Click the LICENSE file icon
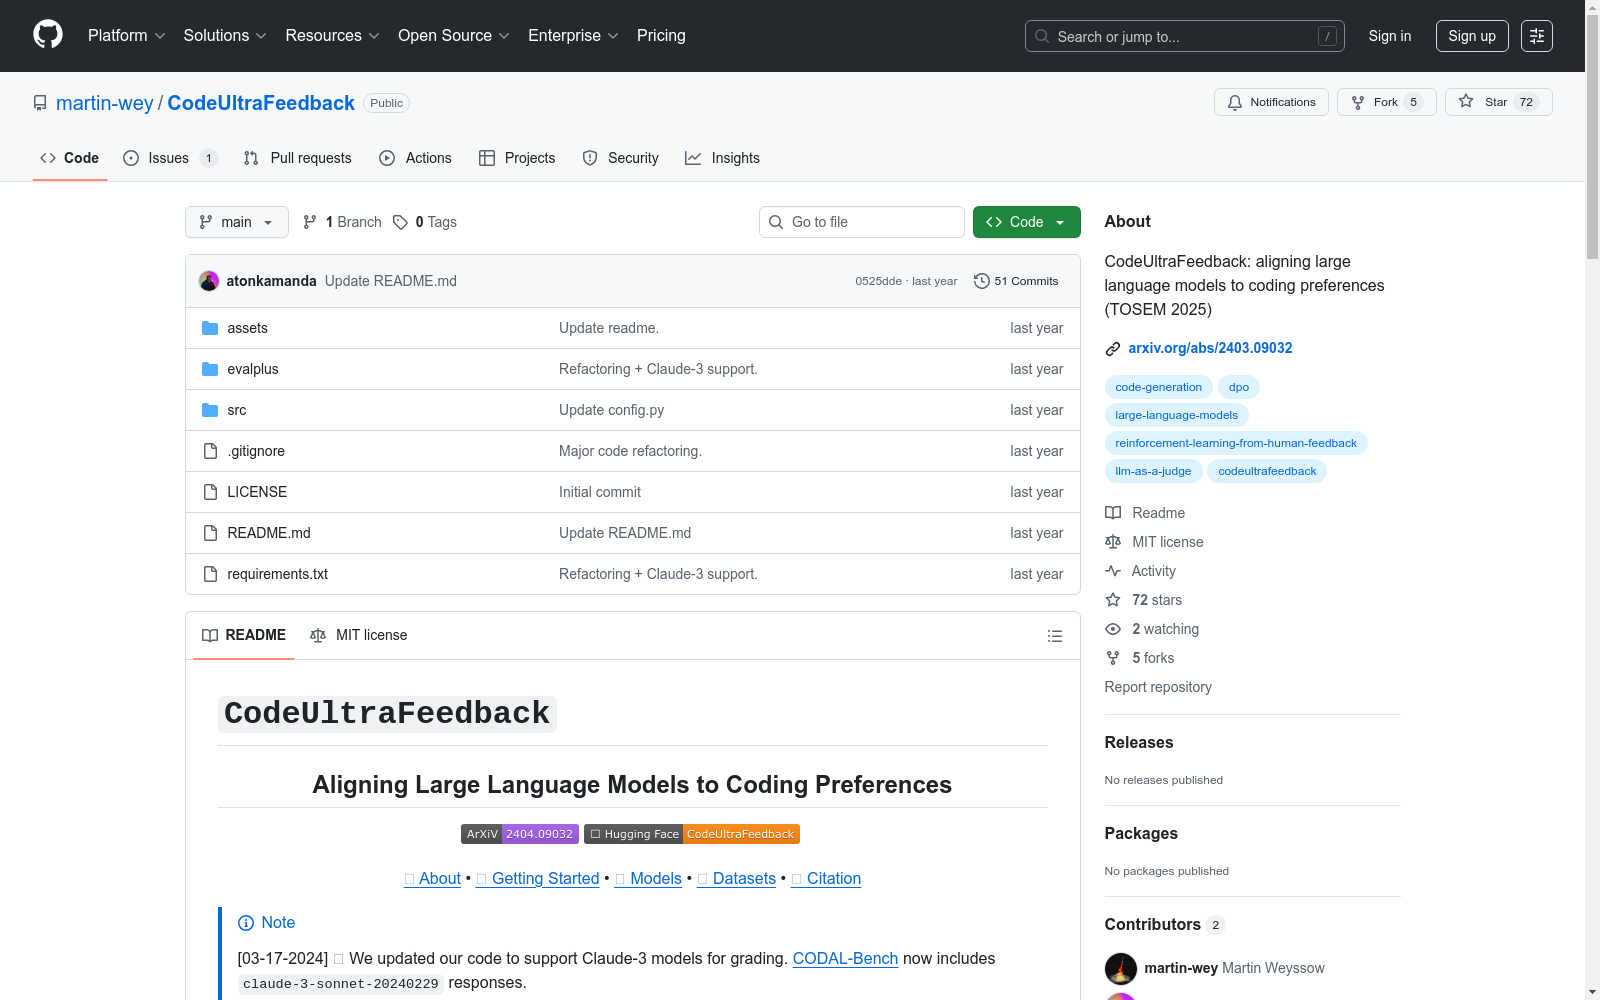1600x1000 pixels. tap(210, 492)
